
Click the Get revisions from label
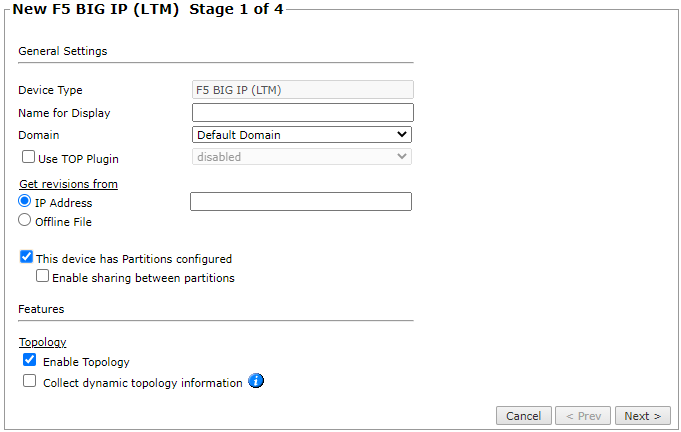tap(68, 184)
